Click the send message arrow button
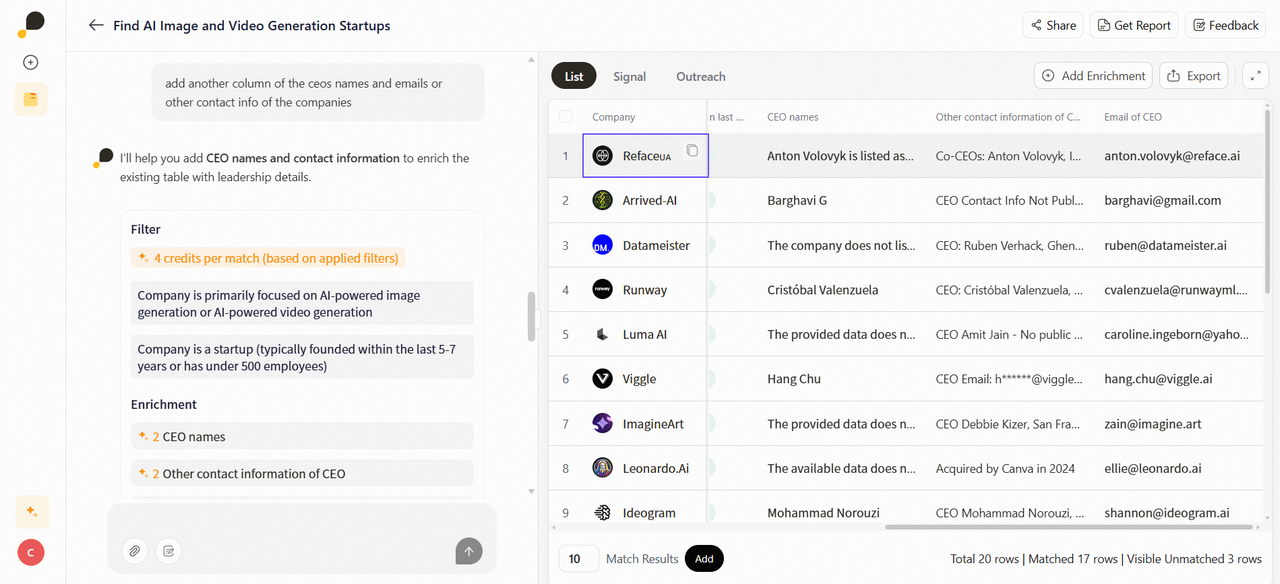This screenshot has height=584, width=1280. [468, 550]
